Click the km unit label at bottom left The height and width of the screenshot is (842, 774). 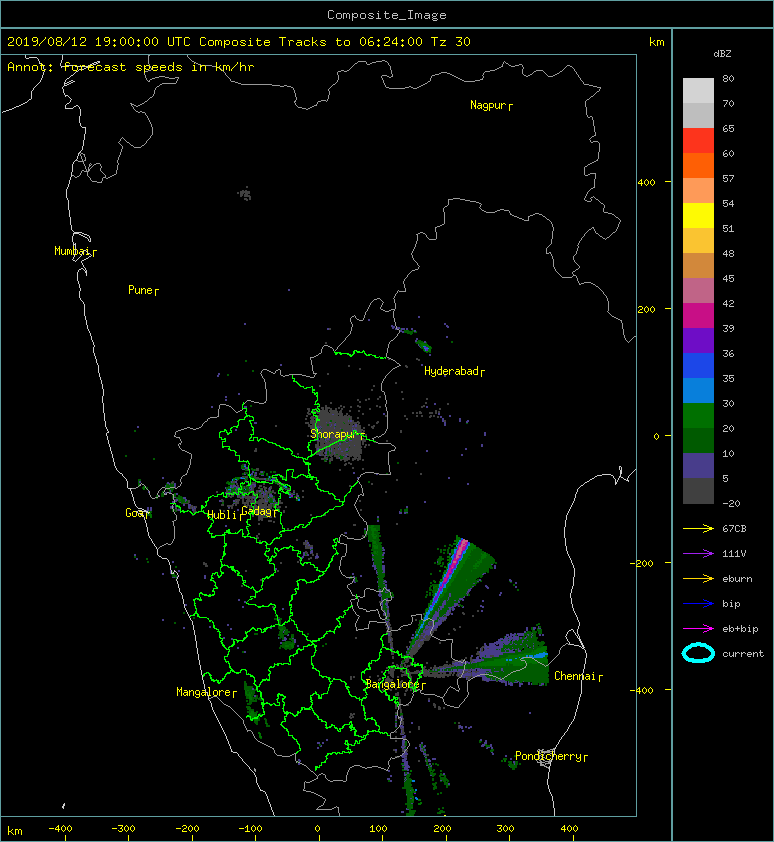pyautogui.click(x=15, y=831)
